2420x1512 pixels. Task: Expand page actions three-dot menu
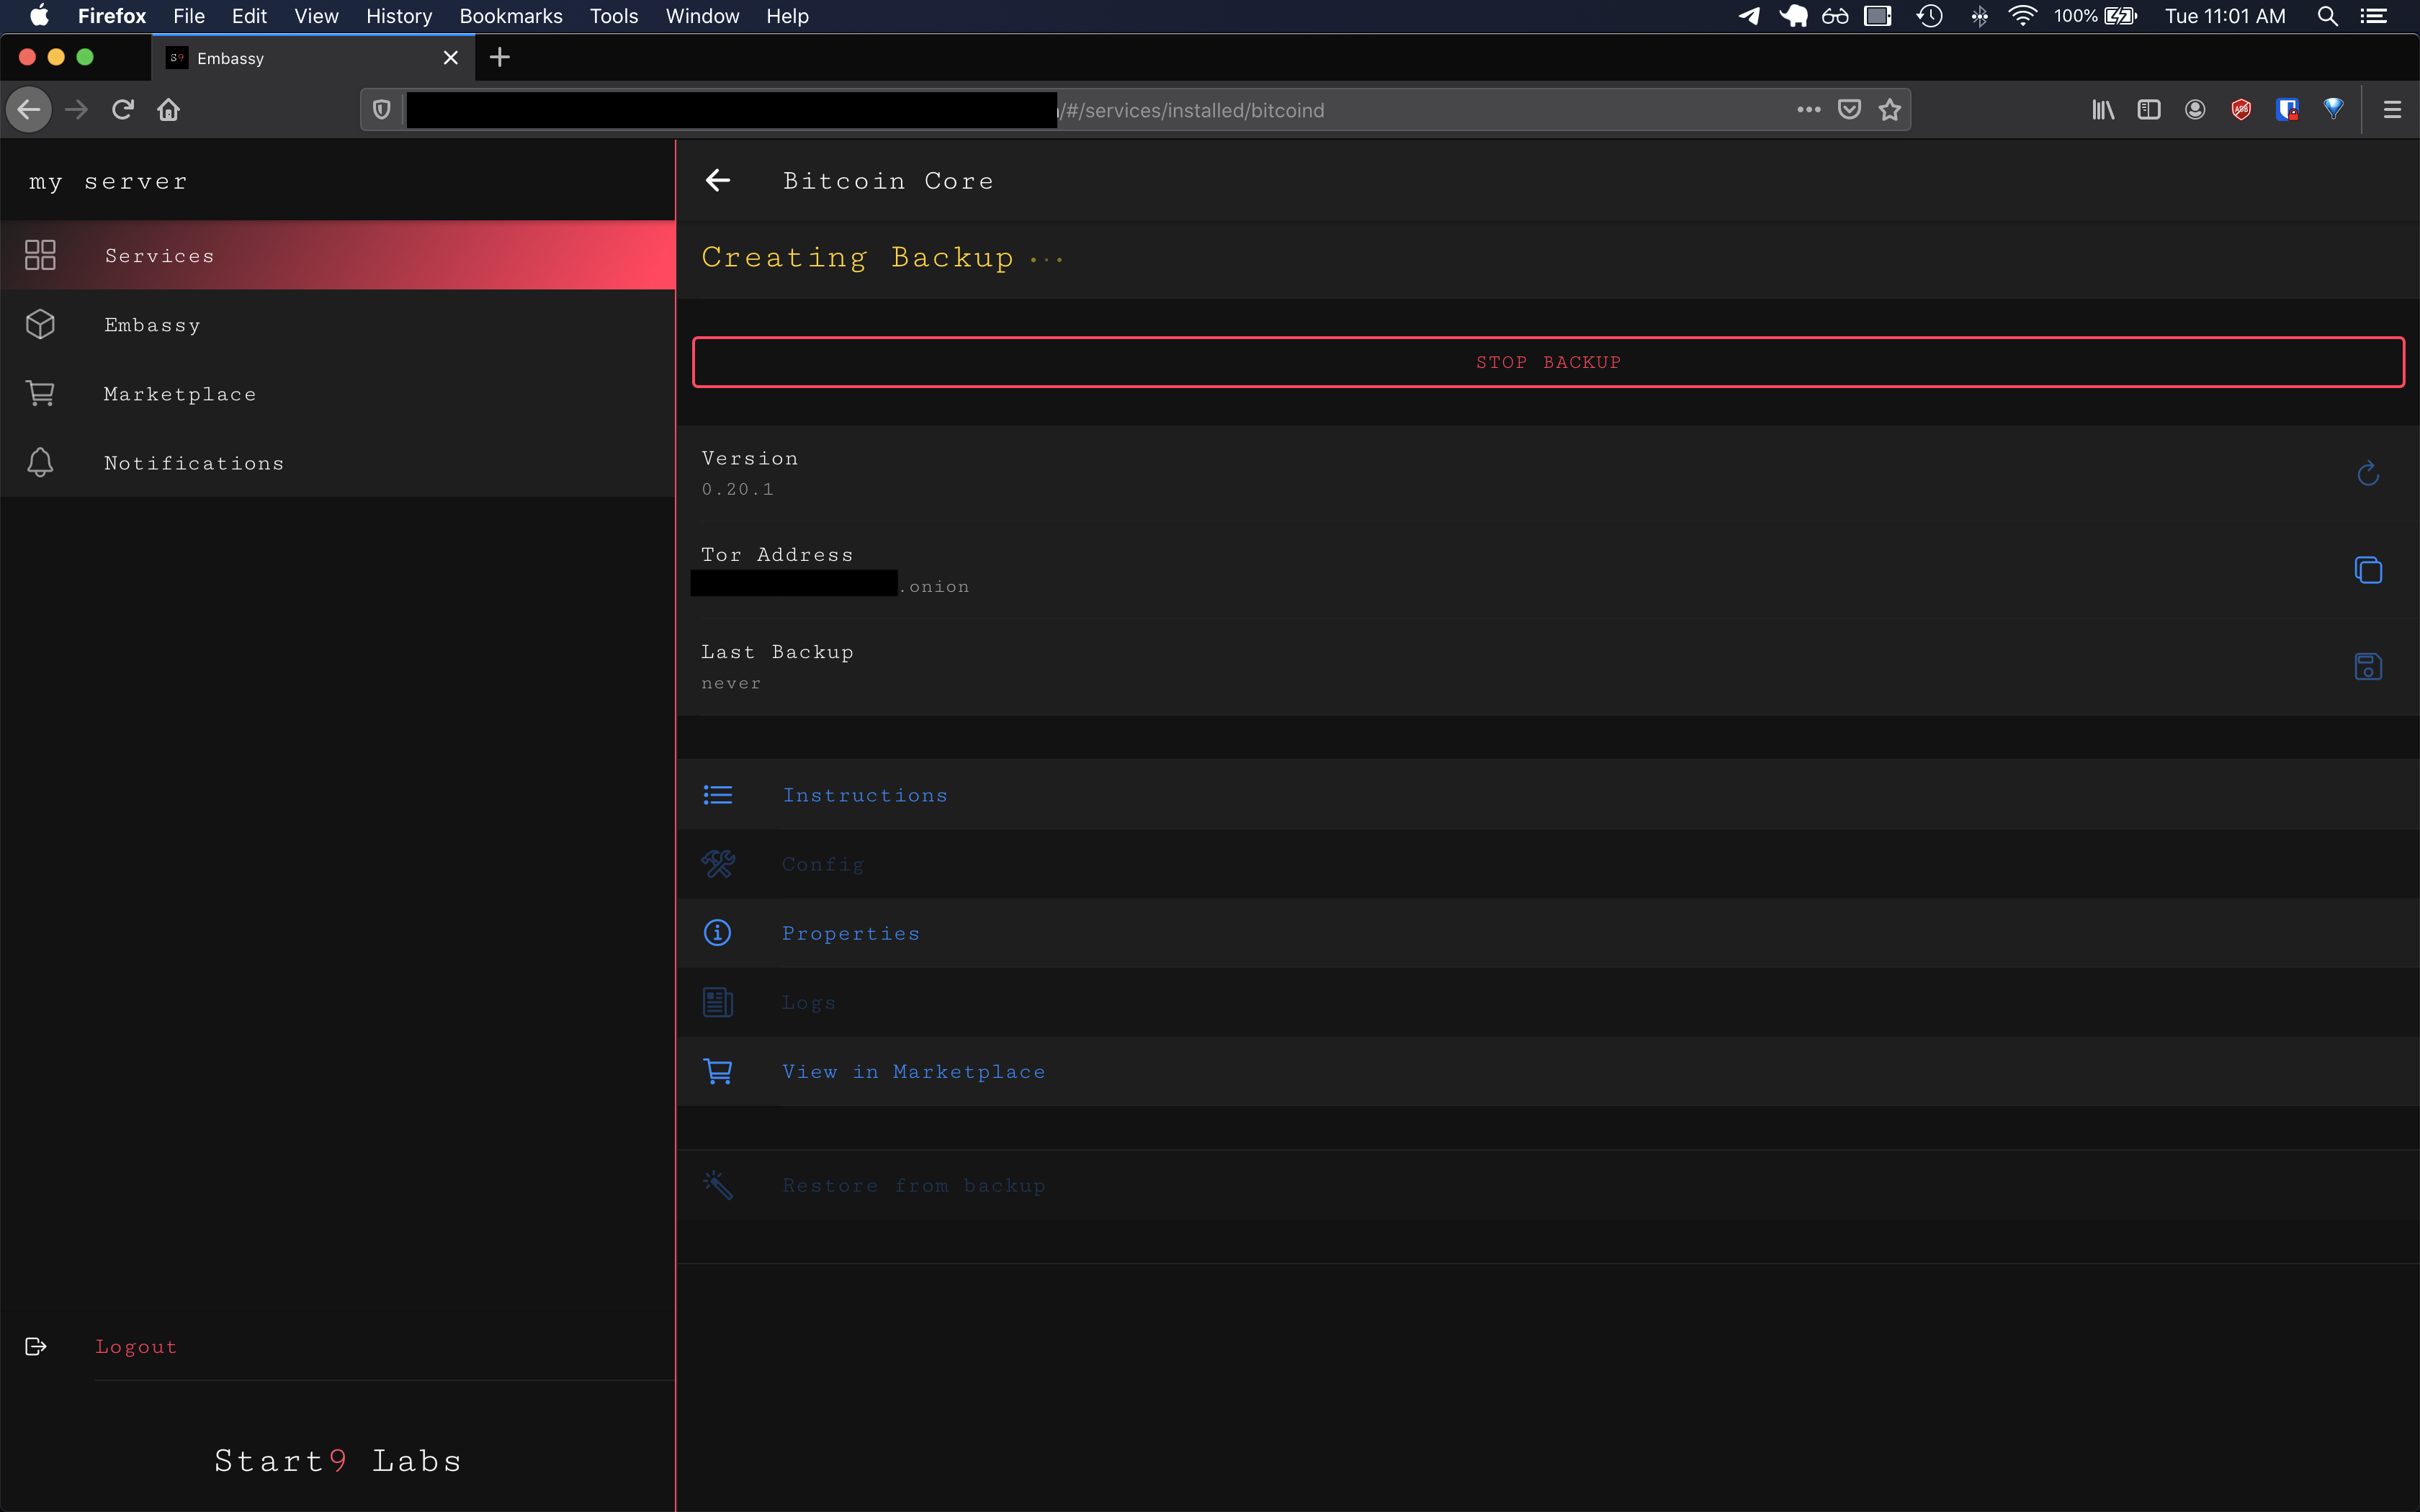tap(1808, 110)
